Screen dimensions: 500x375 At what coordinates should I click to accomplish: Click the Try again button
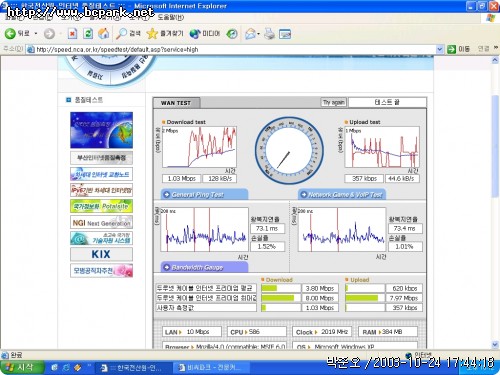(334, 102)
